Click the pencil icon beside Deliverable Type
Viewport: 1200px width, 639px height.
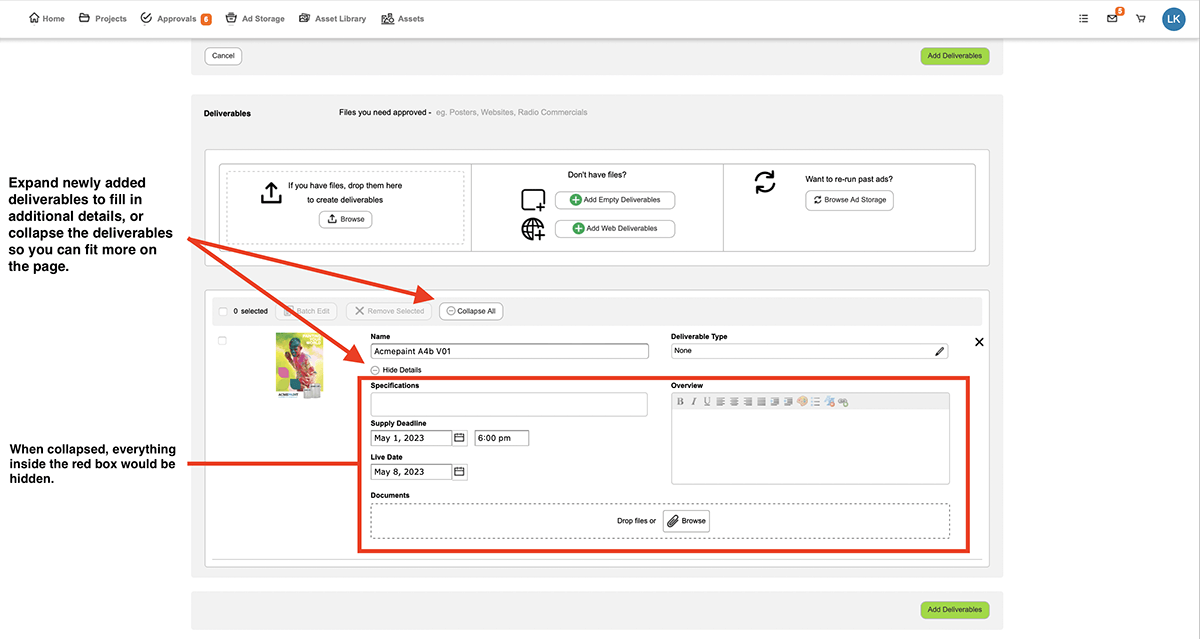pos(938,351)
